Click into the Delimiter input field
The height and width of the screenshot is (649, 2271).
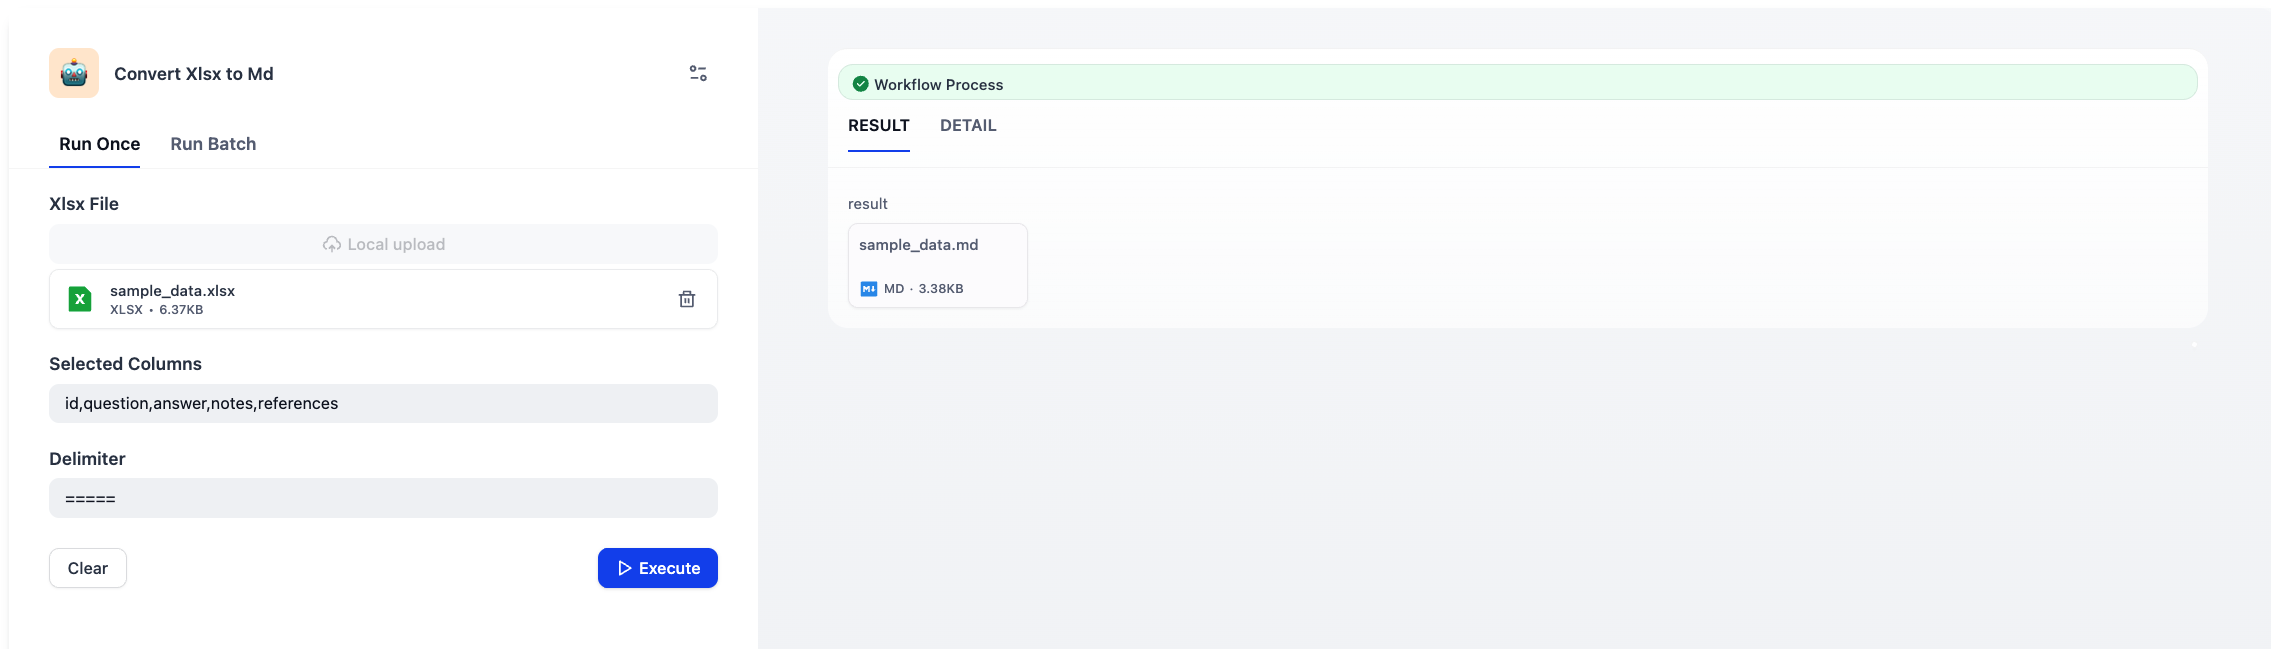coord(383,498)
